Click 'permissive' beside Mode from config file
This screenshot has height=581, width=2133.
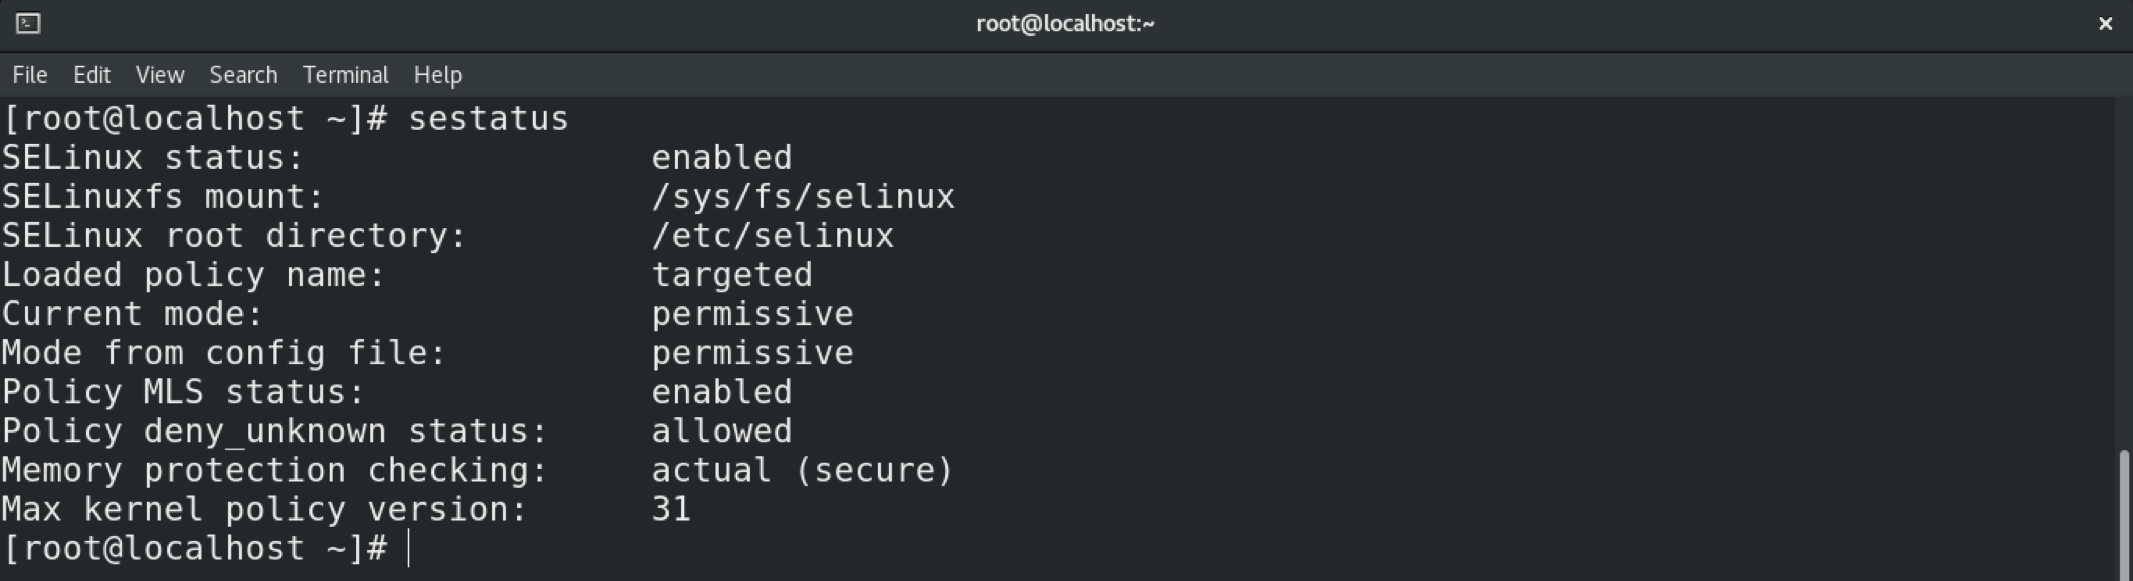point(752,353)
